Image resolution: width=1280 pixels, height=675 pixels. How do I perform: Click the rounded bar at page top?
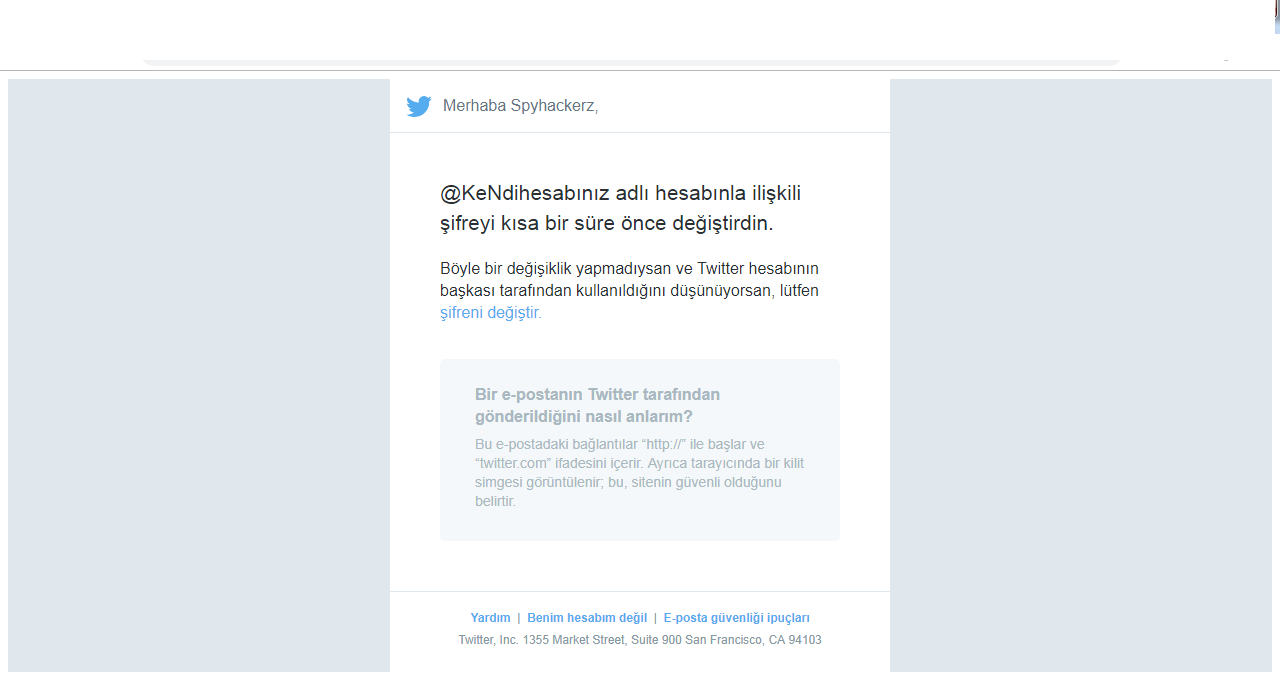(x=630, y=62)
